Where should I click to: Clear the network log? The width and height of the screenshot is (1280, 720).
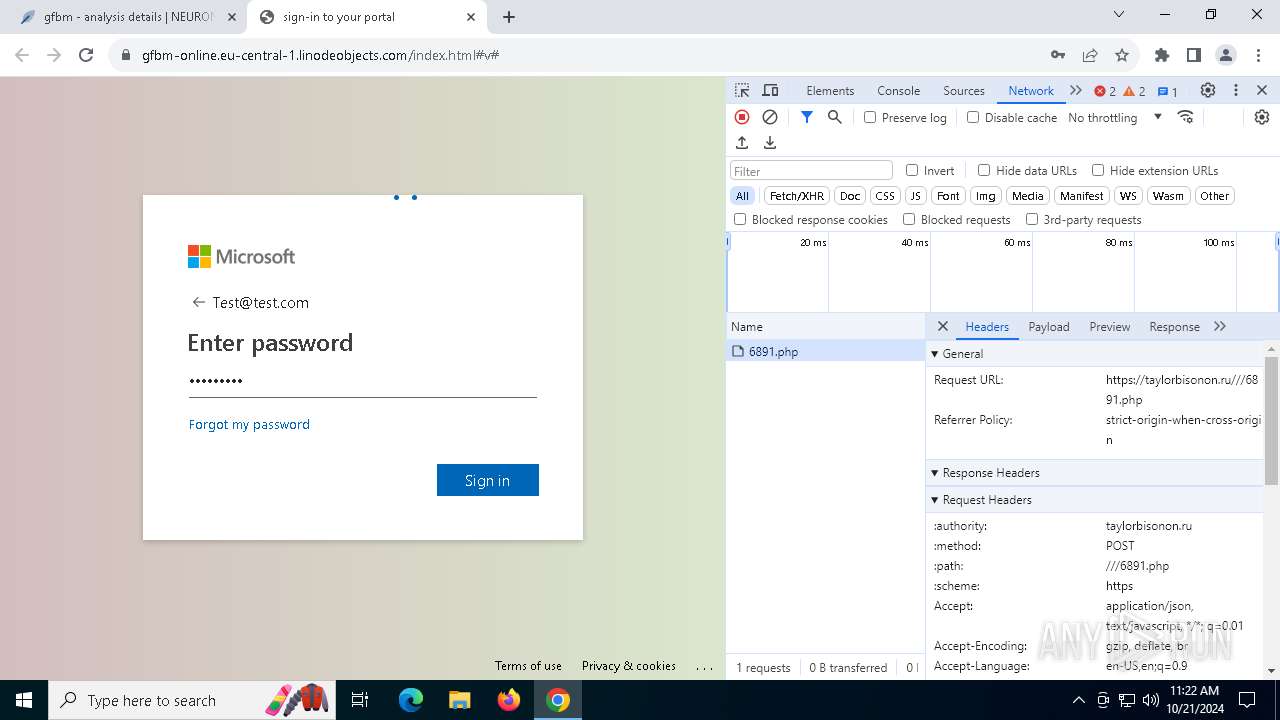(x=770, y=117)
